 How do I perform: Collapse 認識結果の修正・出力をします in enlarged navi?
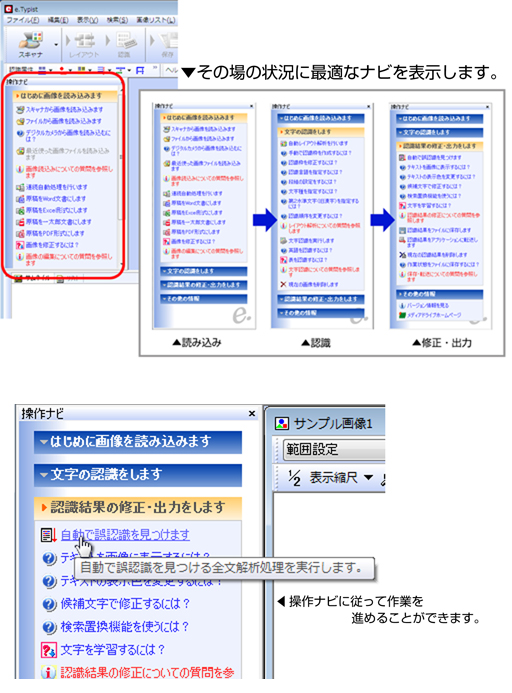tap(138, 508)
